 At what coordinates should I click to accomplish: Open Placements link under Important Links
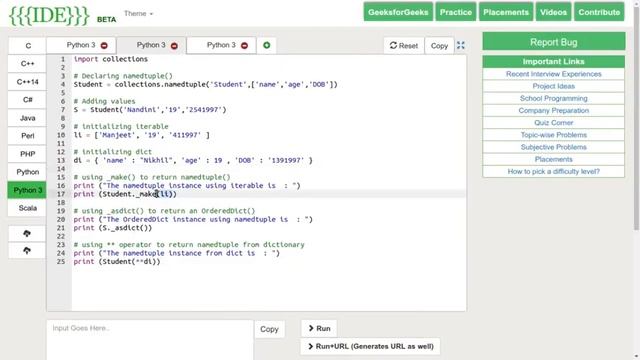click(x=553, y=159)
